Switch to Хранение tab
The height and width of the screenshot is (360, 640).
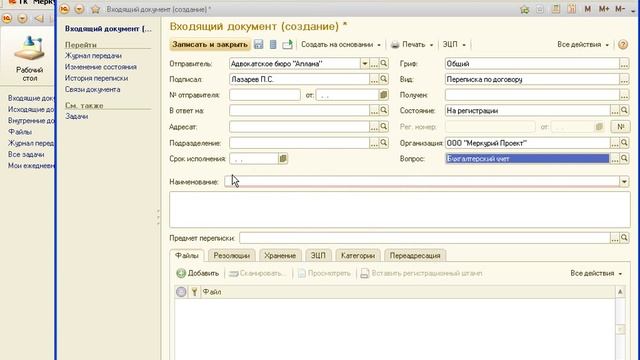280,256
